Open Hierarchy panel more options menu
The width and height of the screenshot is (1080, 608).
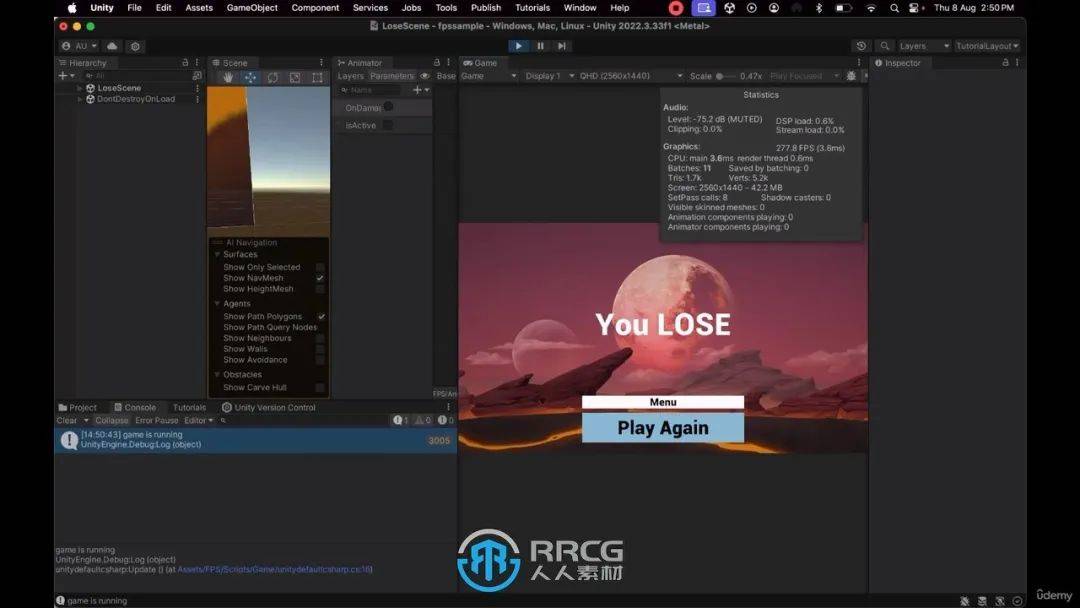click(197, 63)
